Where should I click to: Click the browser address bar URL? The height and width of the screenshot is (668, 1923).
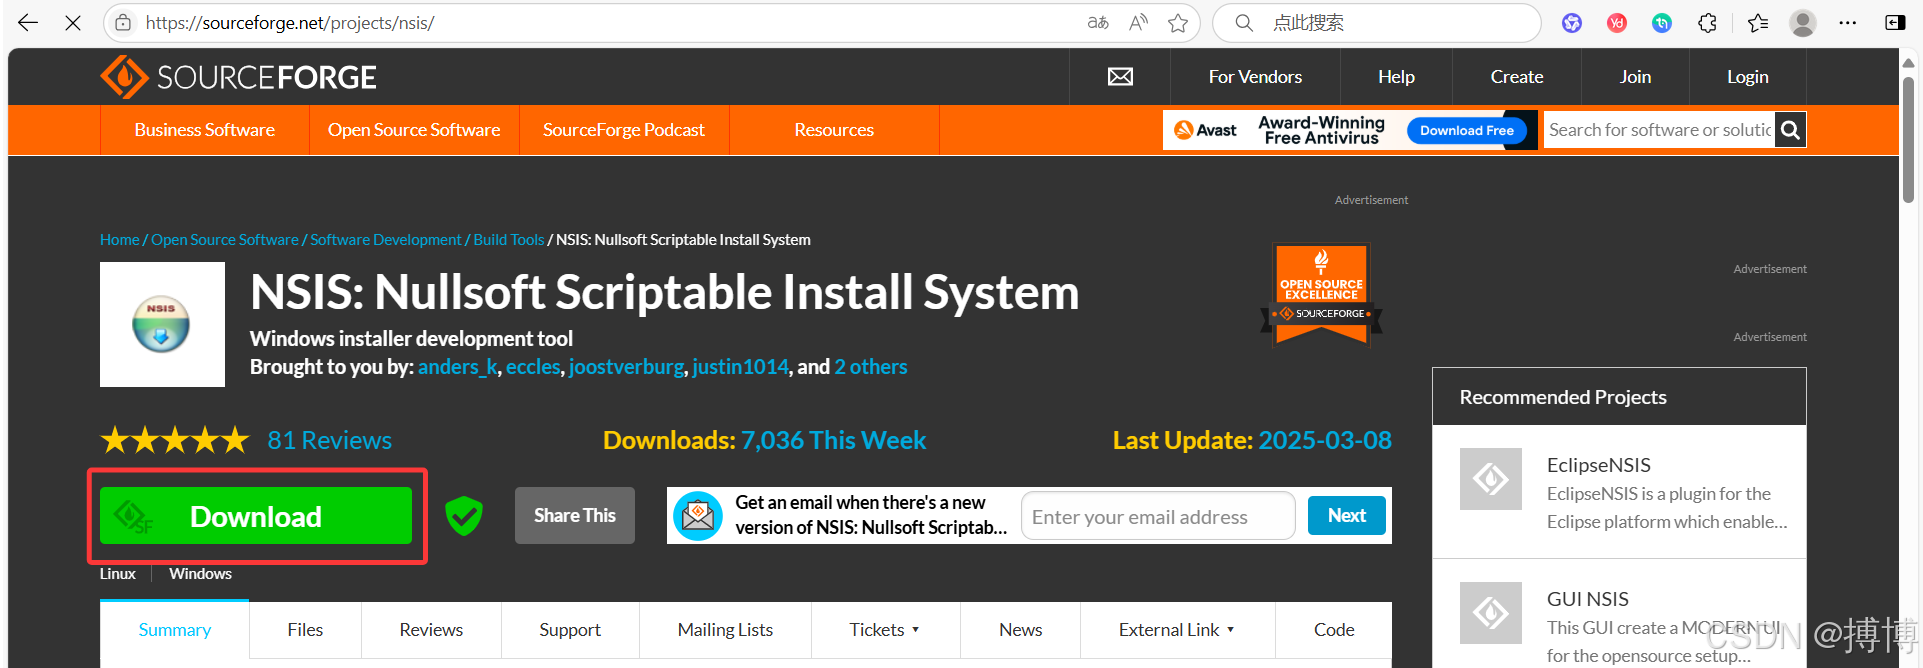point(290,22)
